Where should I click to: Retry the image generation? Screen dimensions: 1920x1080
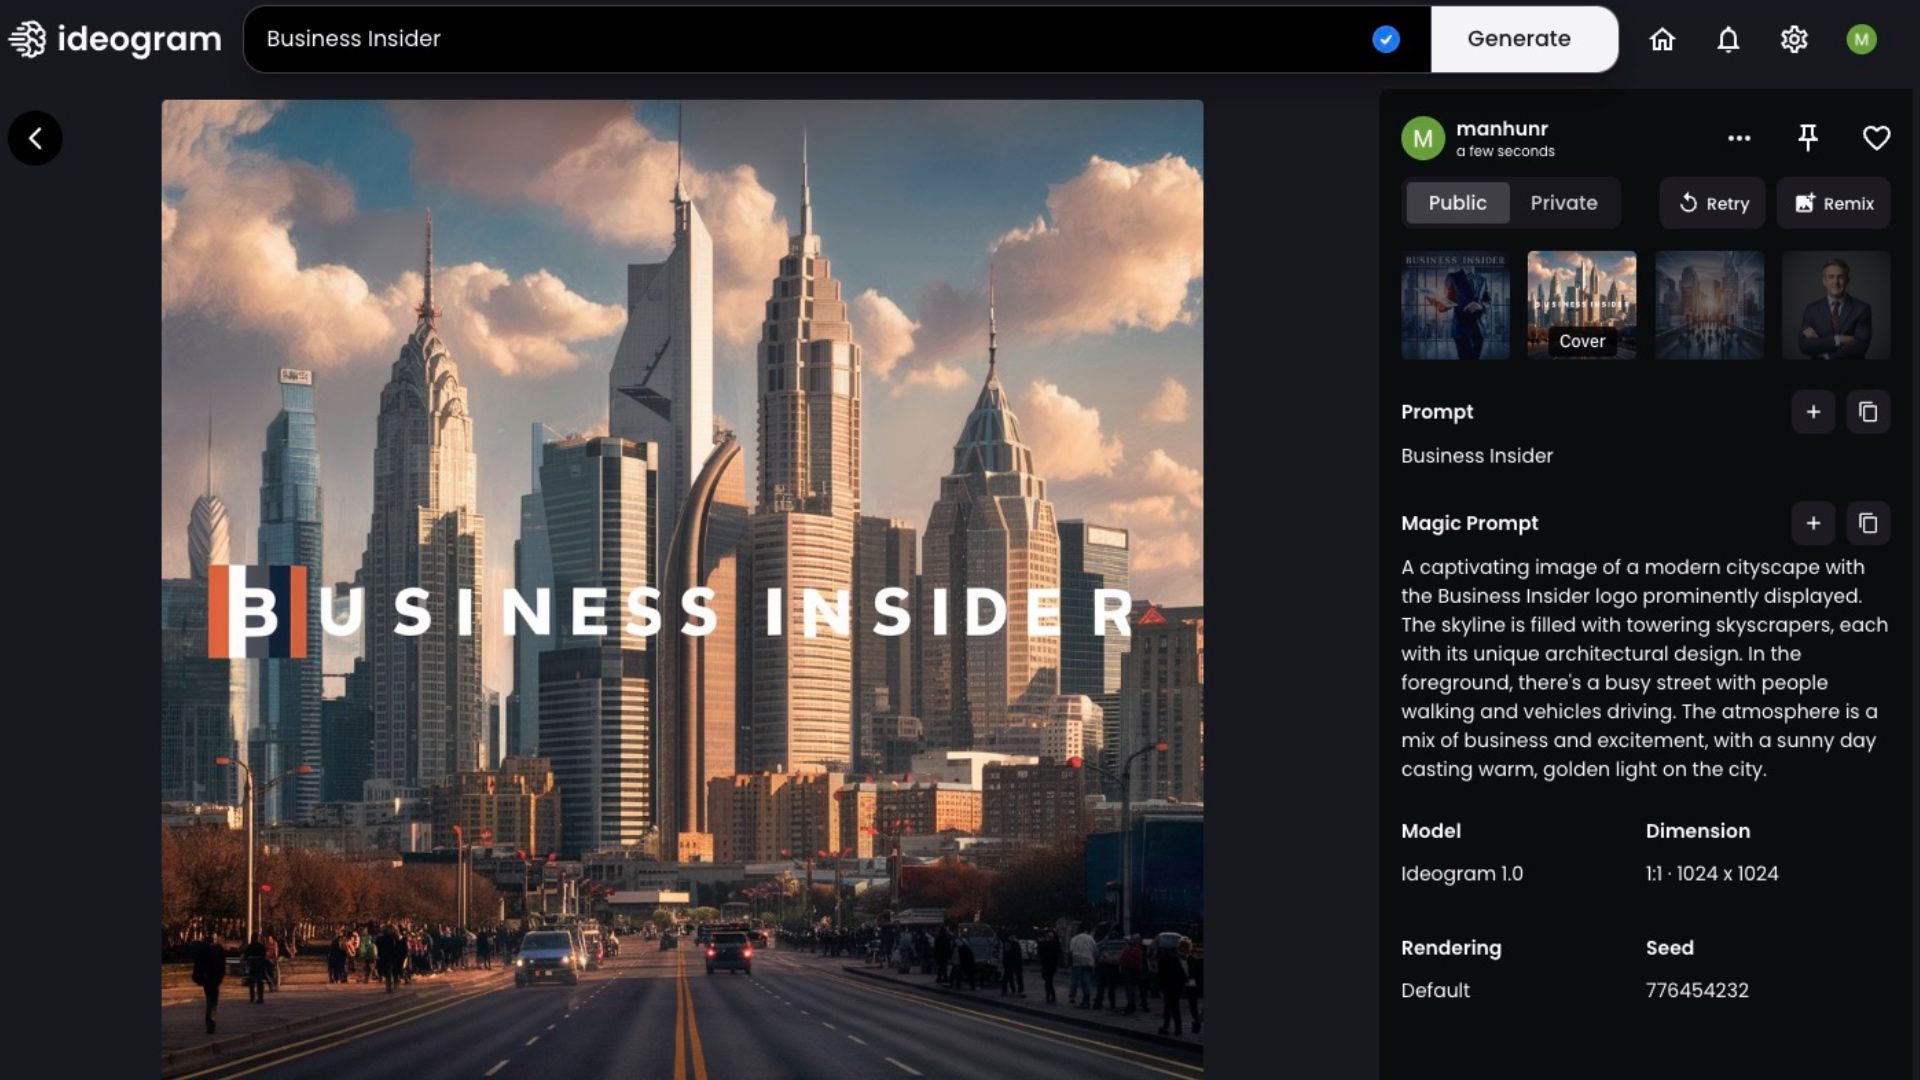[x=1712, y=203]
